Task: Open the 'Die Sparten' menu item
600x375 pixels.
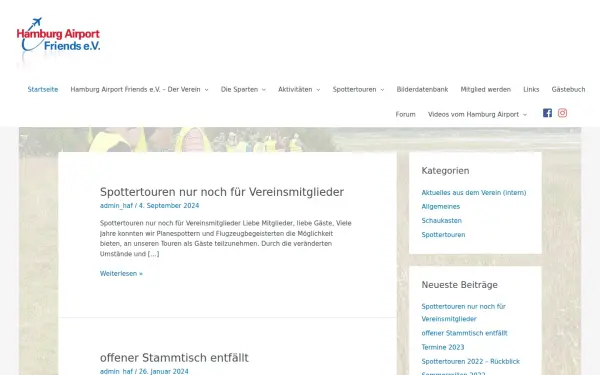Action: click(239, 90)
